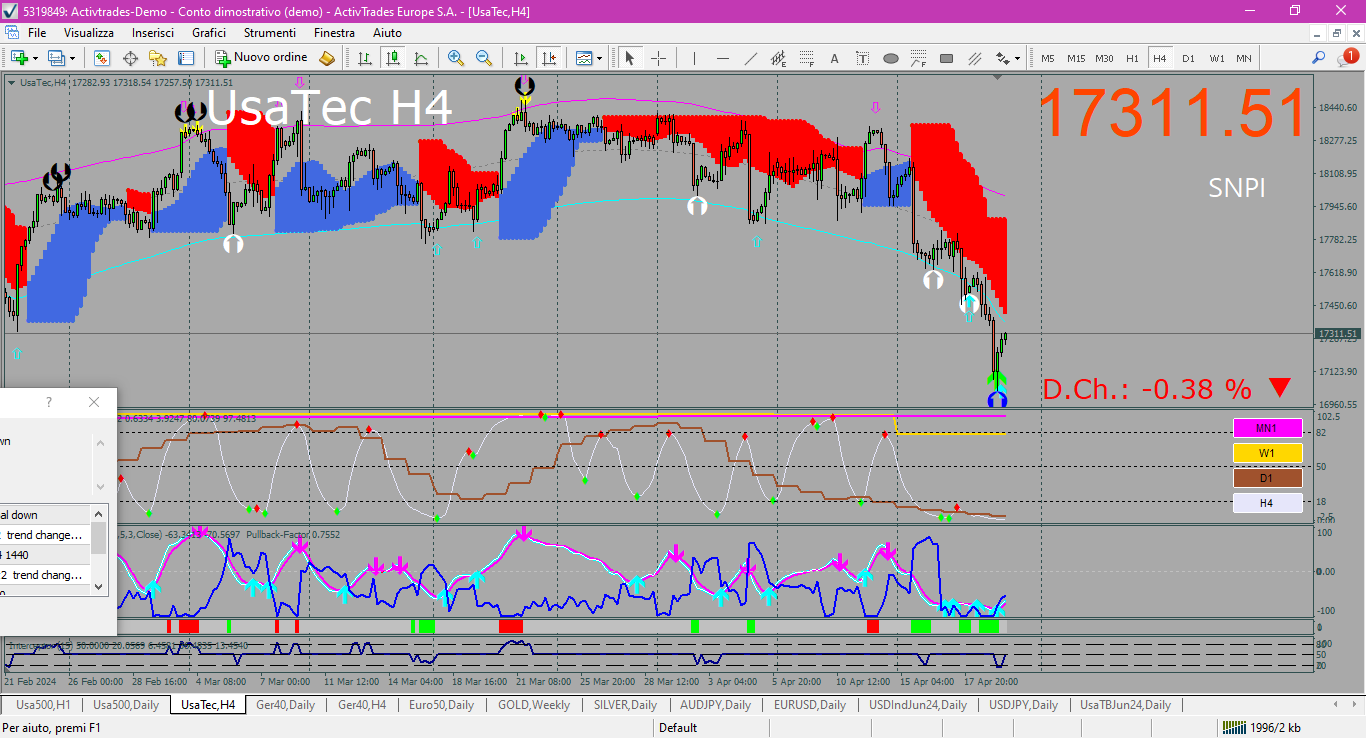Switch to the USDJPY,Daily chart tab
Viewport: 1366px width, 738px height.
point(1023,705)
